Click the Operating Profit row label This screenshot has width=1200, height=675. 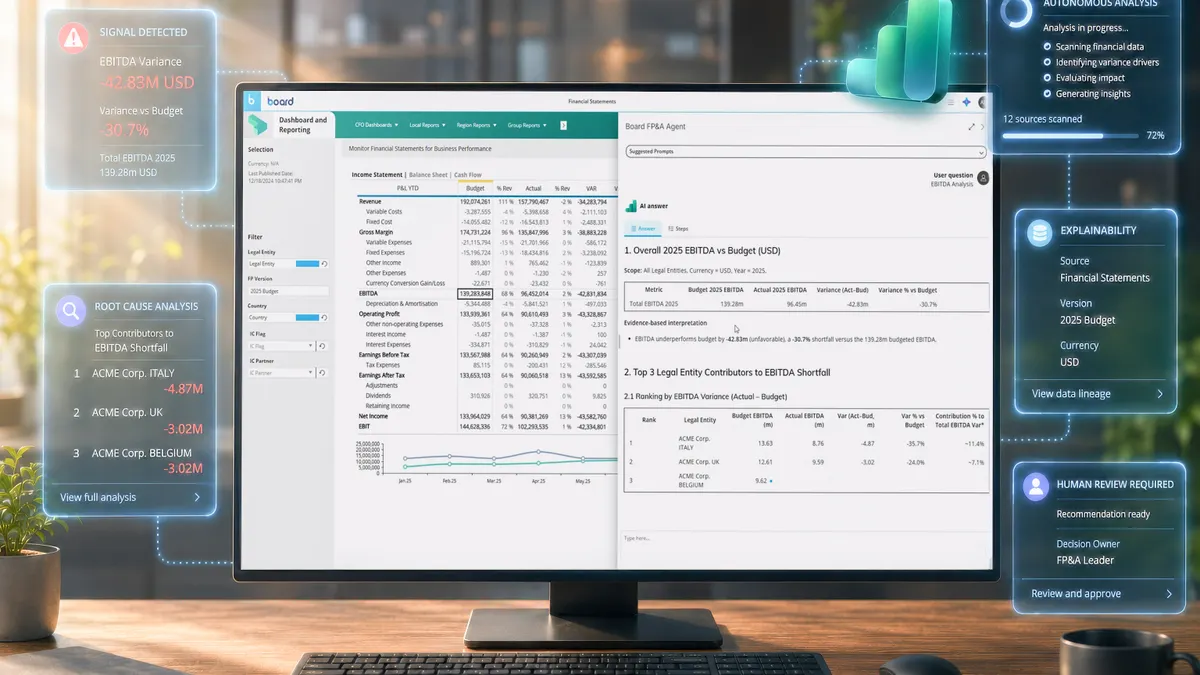(380, 314)
